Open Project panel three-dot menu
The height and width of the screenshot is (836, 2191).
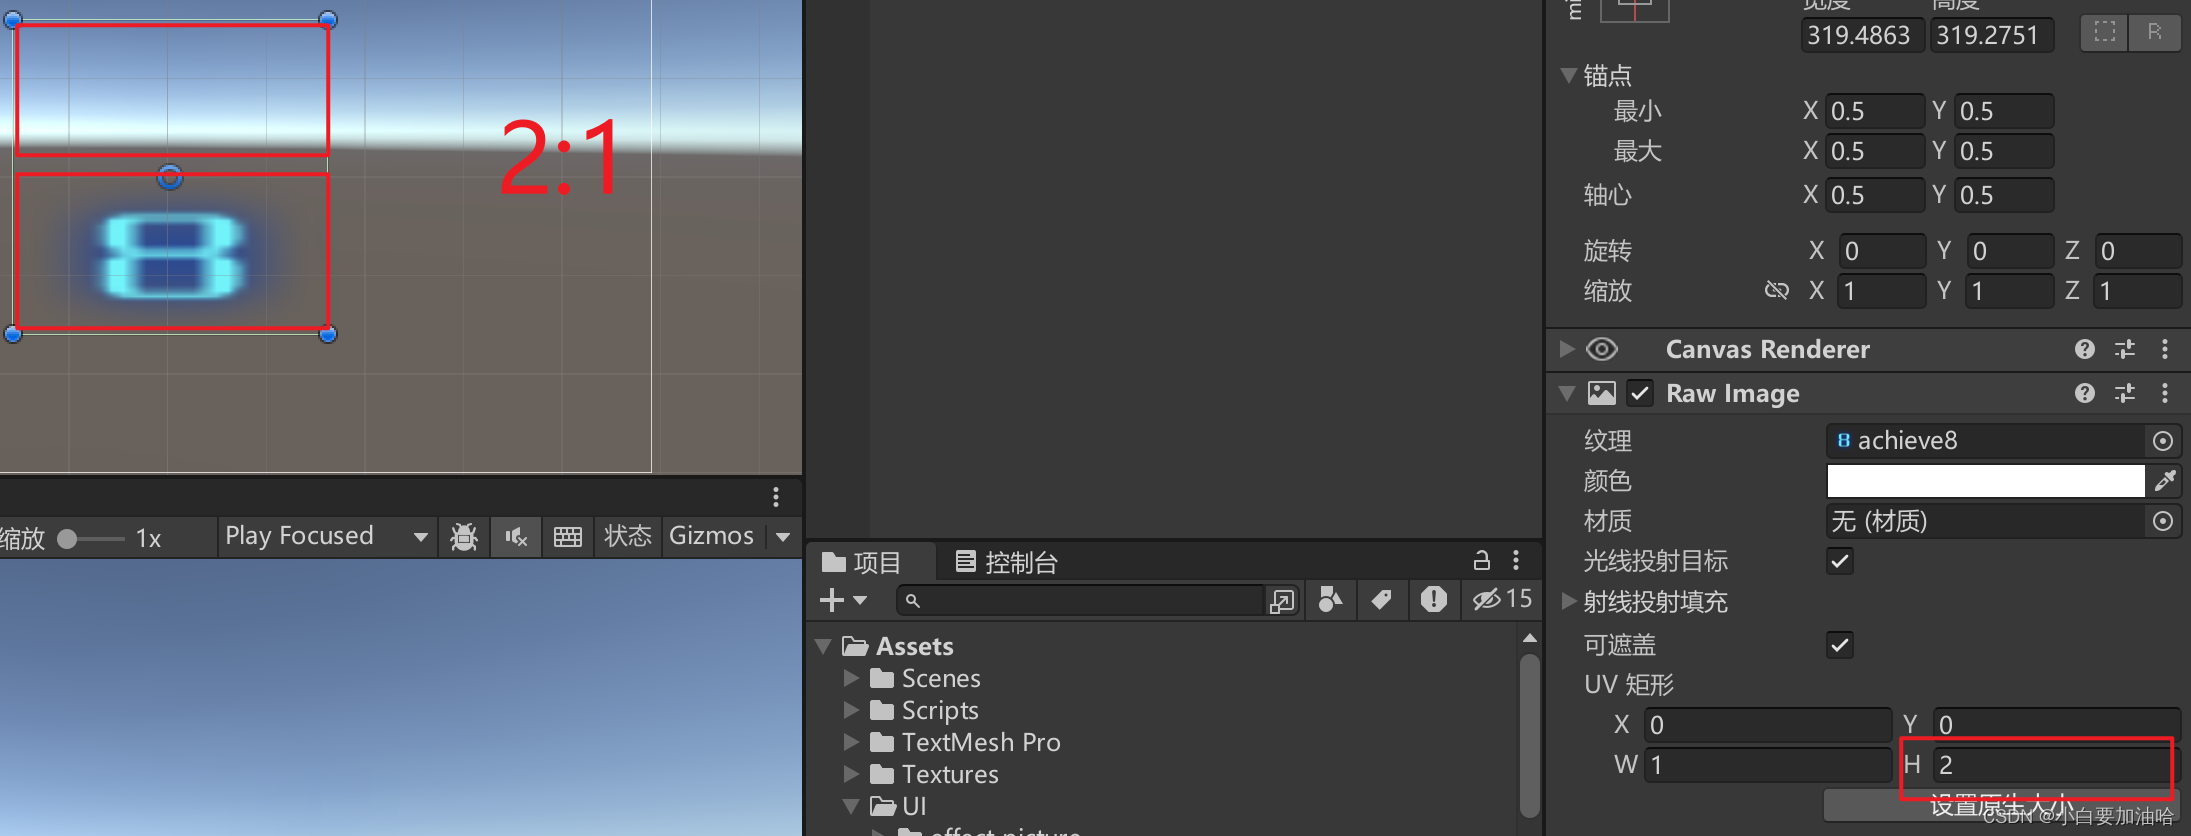tap(1516, 560)
